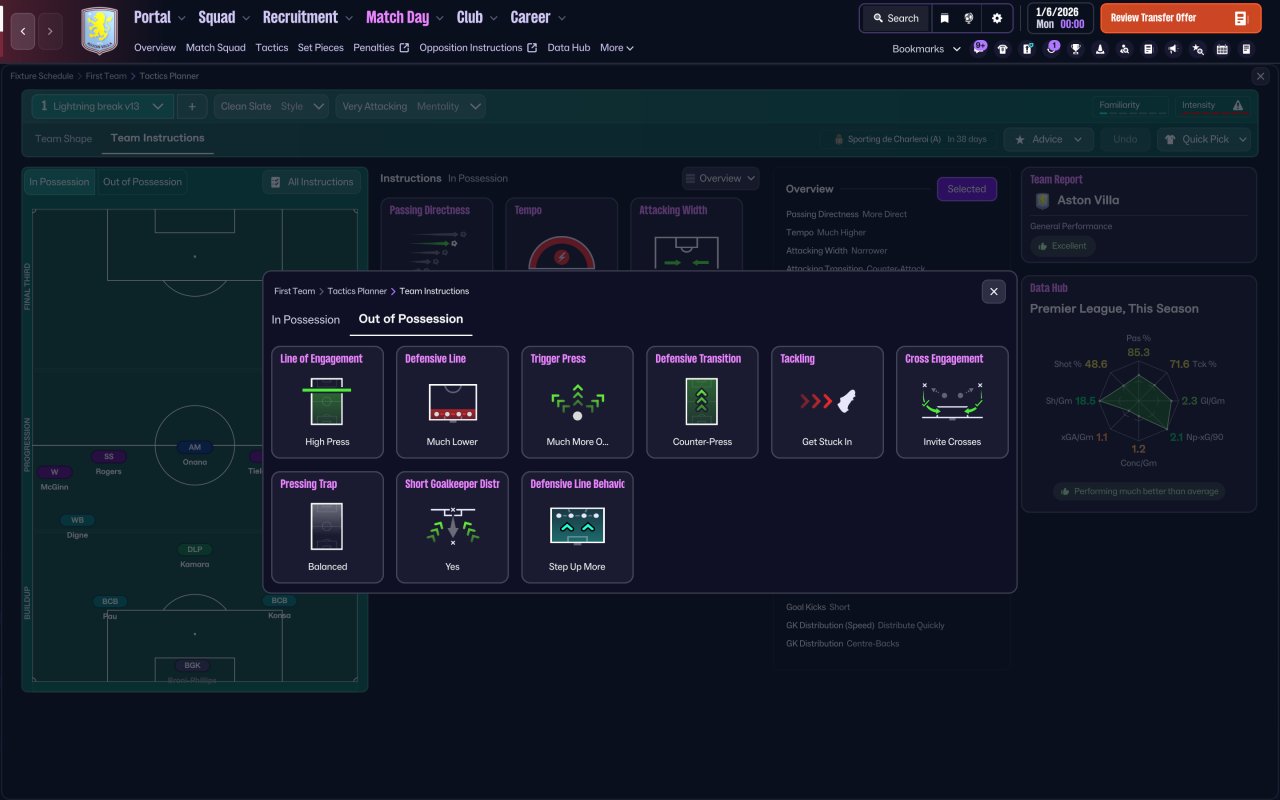1280x800 pixels.
Task: Open the calendar icon in the bookmarks row
Action: pyautogui.click(x=1222, y=49)
